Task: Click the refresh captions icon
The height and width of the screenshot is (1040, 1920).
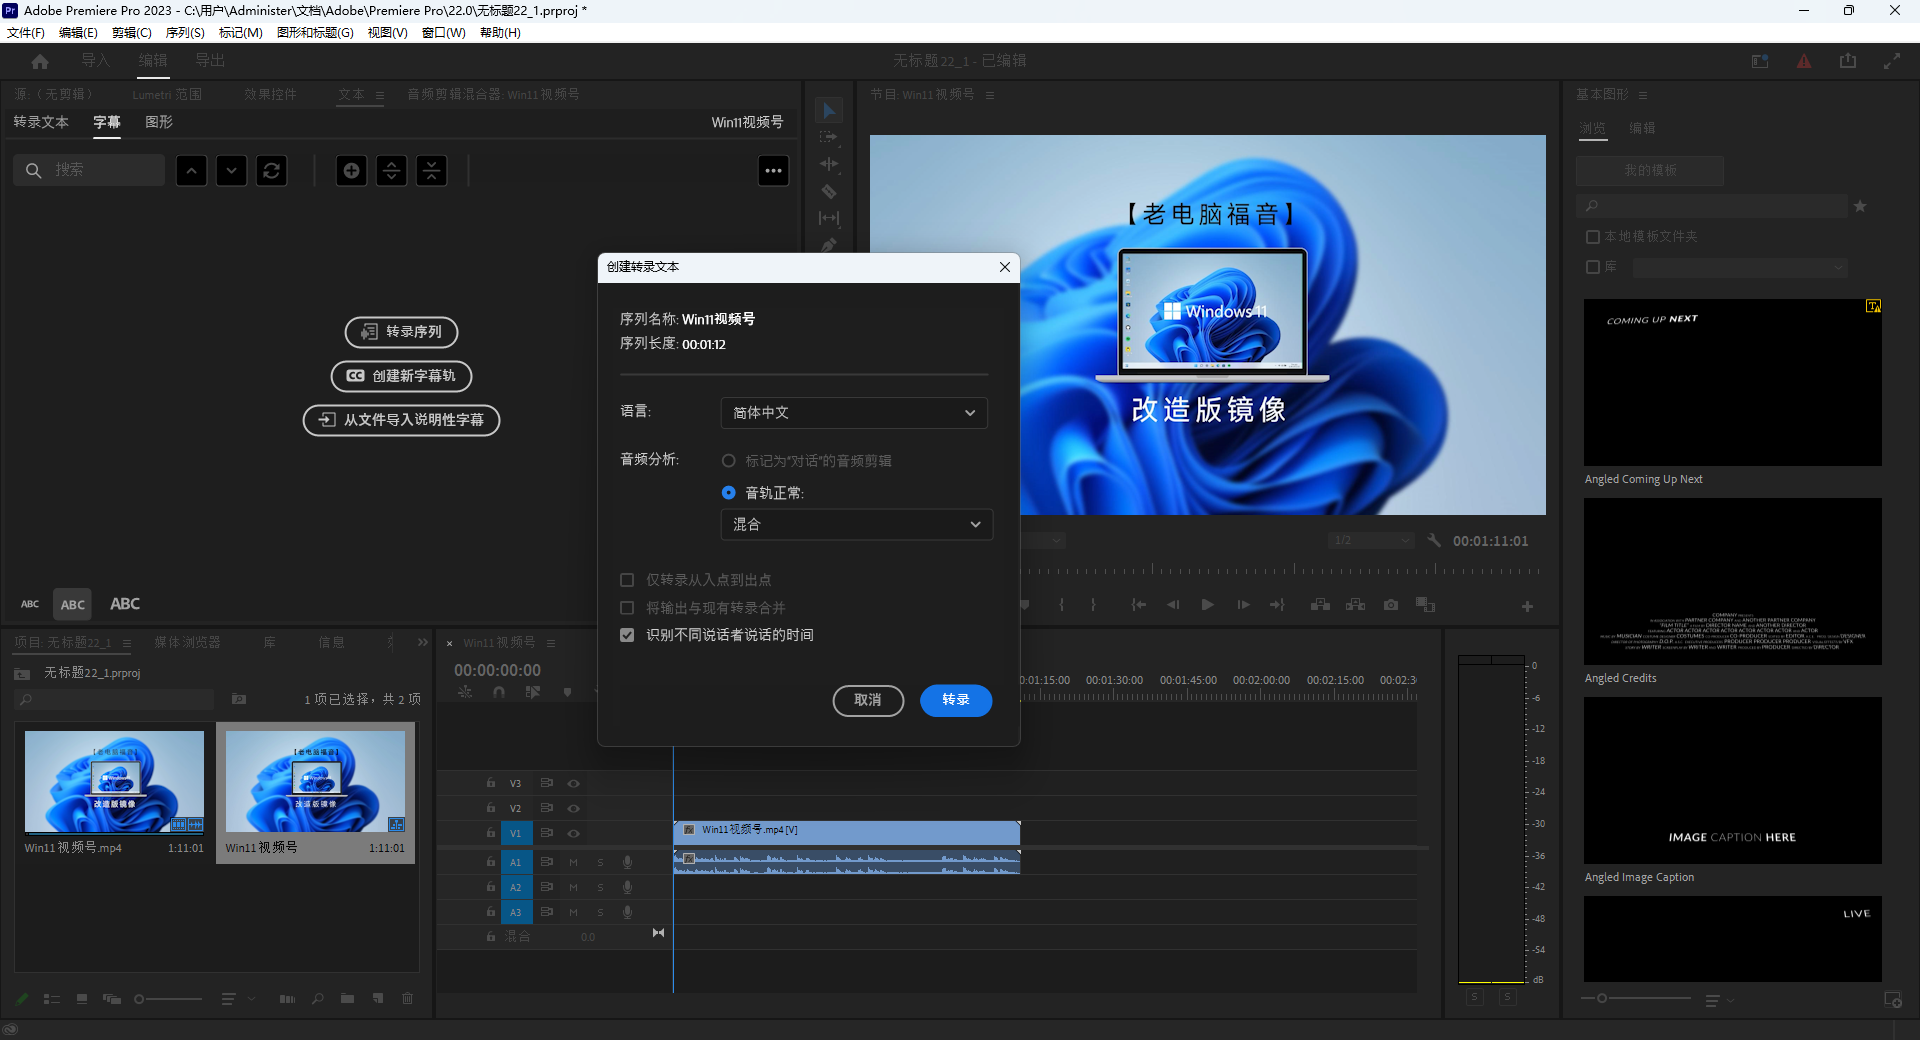Action: (271, 171)
